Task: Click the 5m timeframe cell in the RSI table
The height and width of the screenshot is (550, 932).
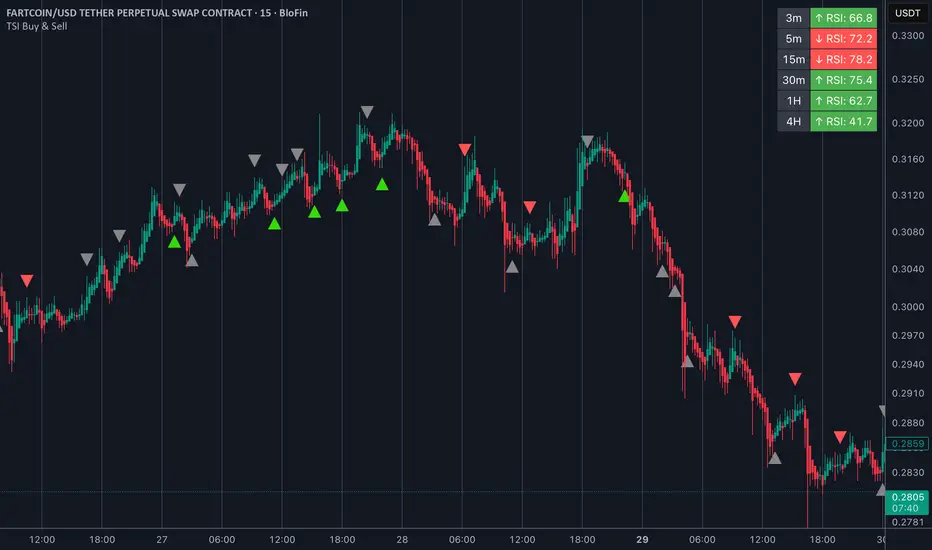Action: (x=794, y=39)
